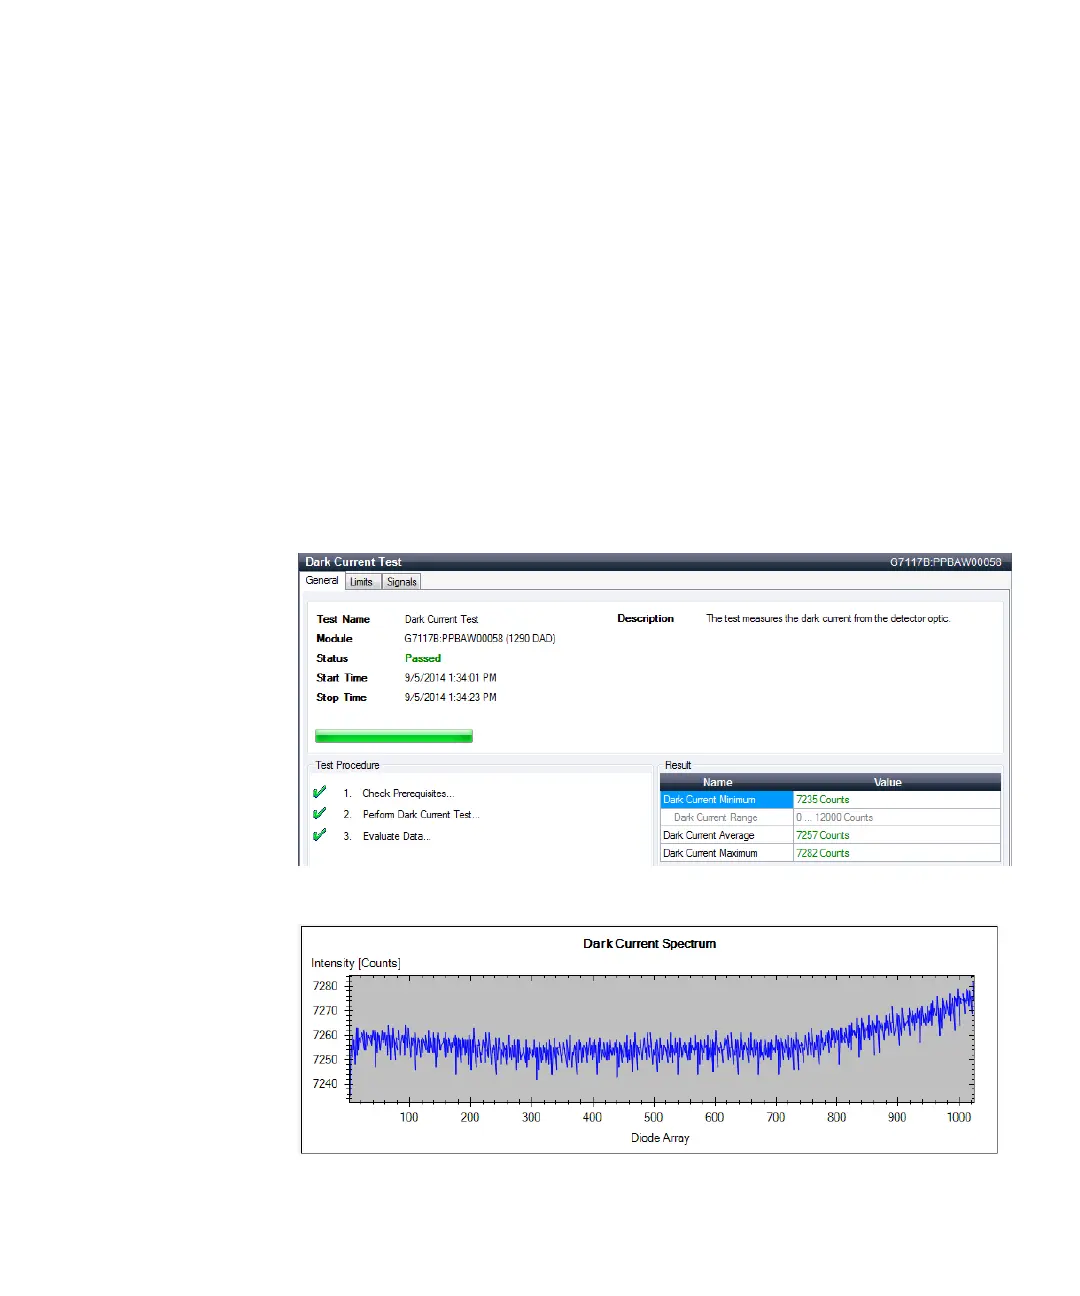The width and height of the screenshot is (1080, 1296).
Task: Click the Test Procedure group label
Action: pos(348,766)
